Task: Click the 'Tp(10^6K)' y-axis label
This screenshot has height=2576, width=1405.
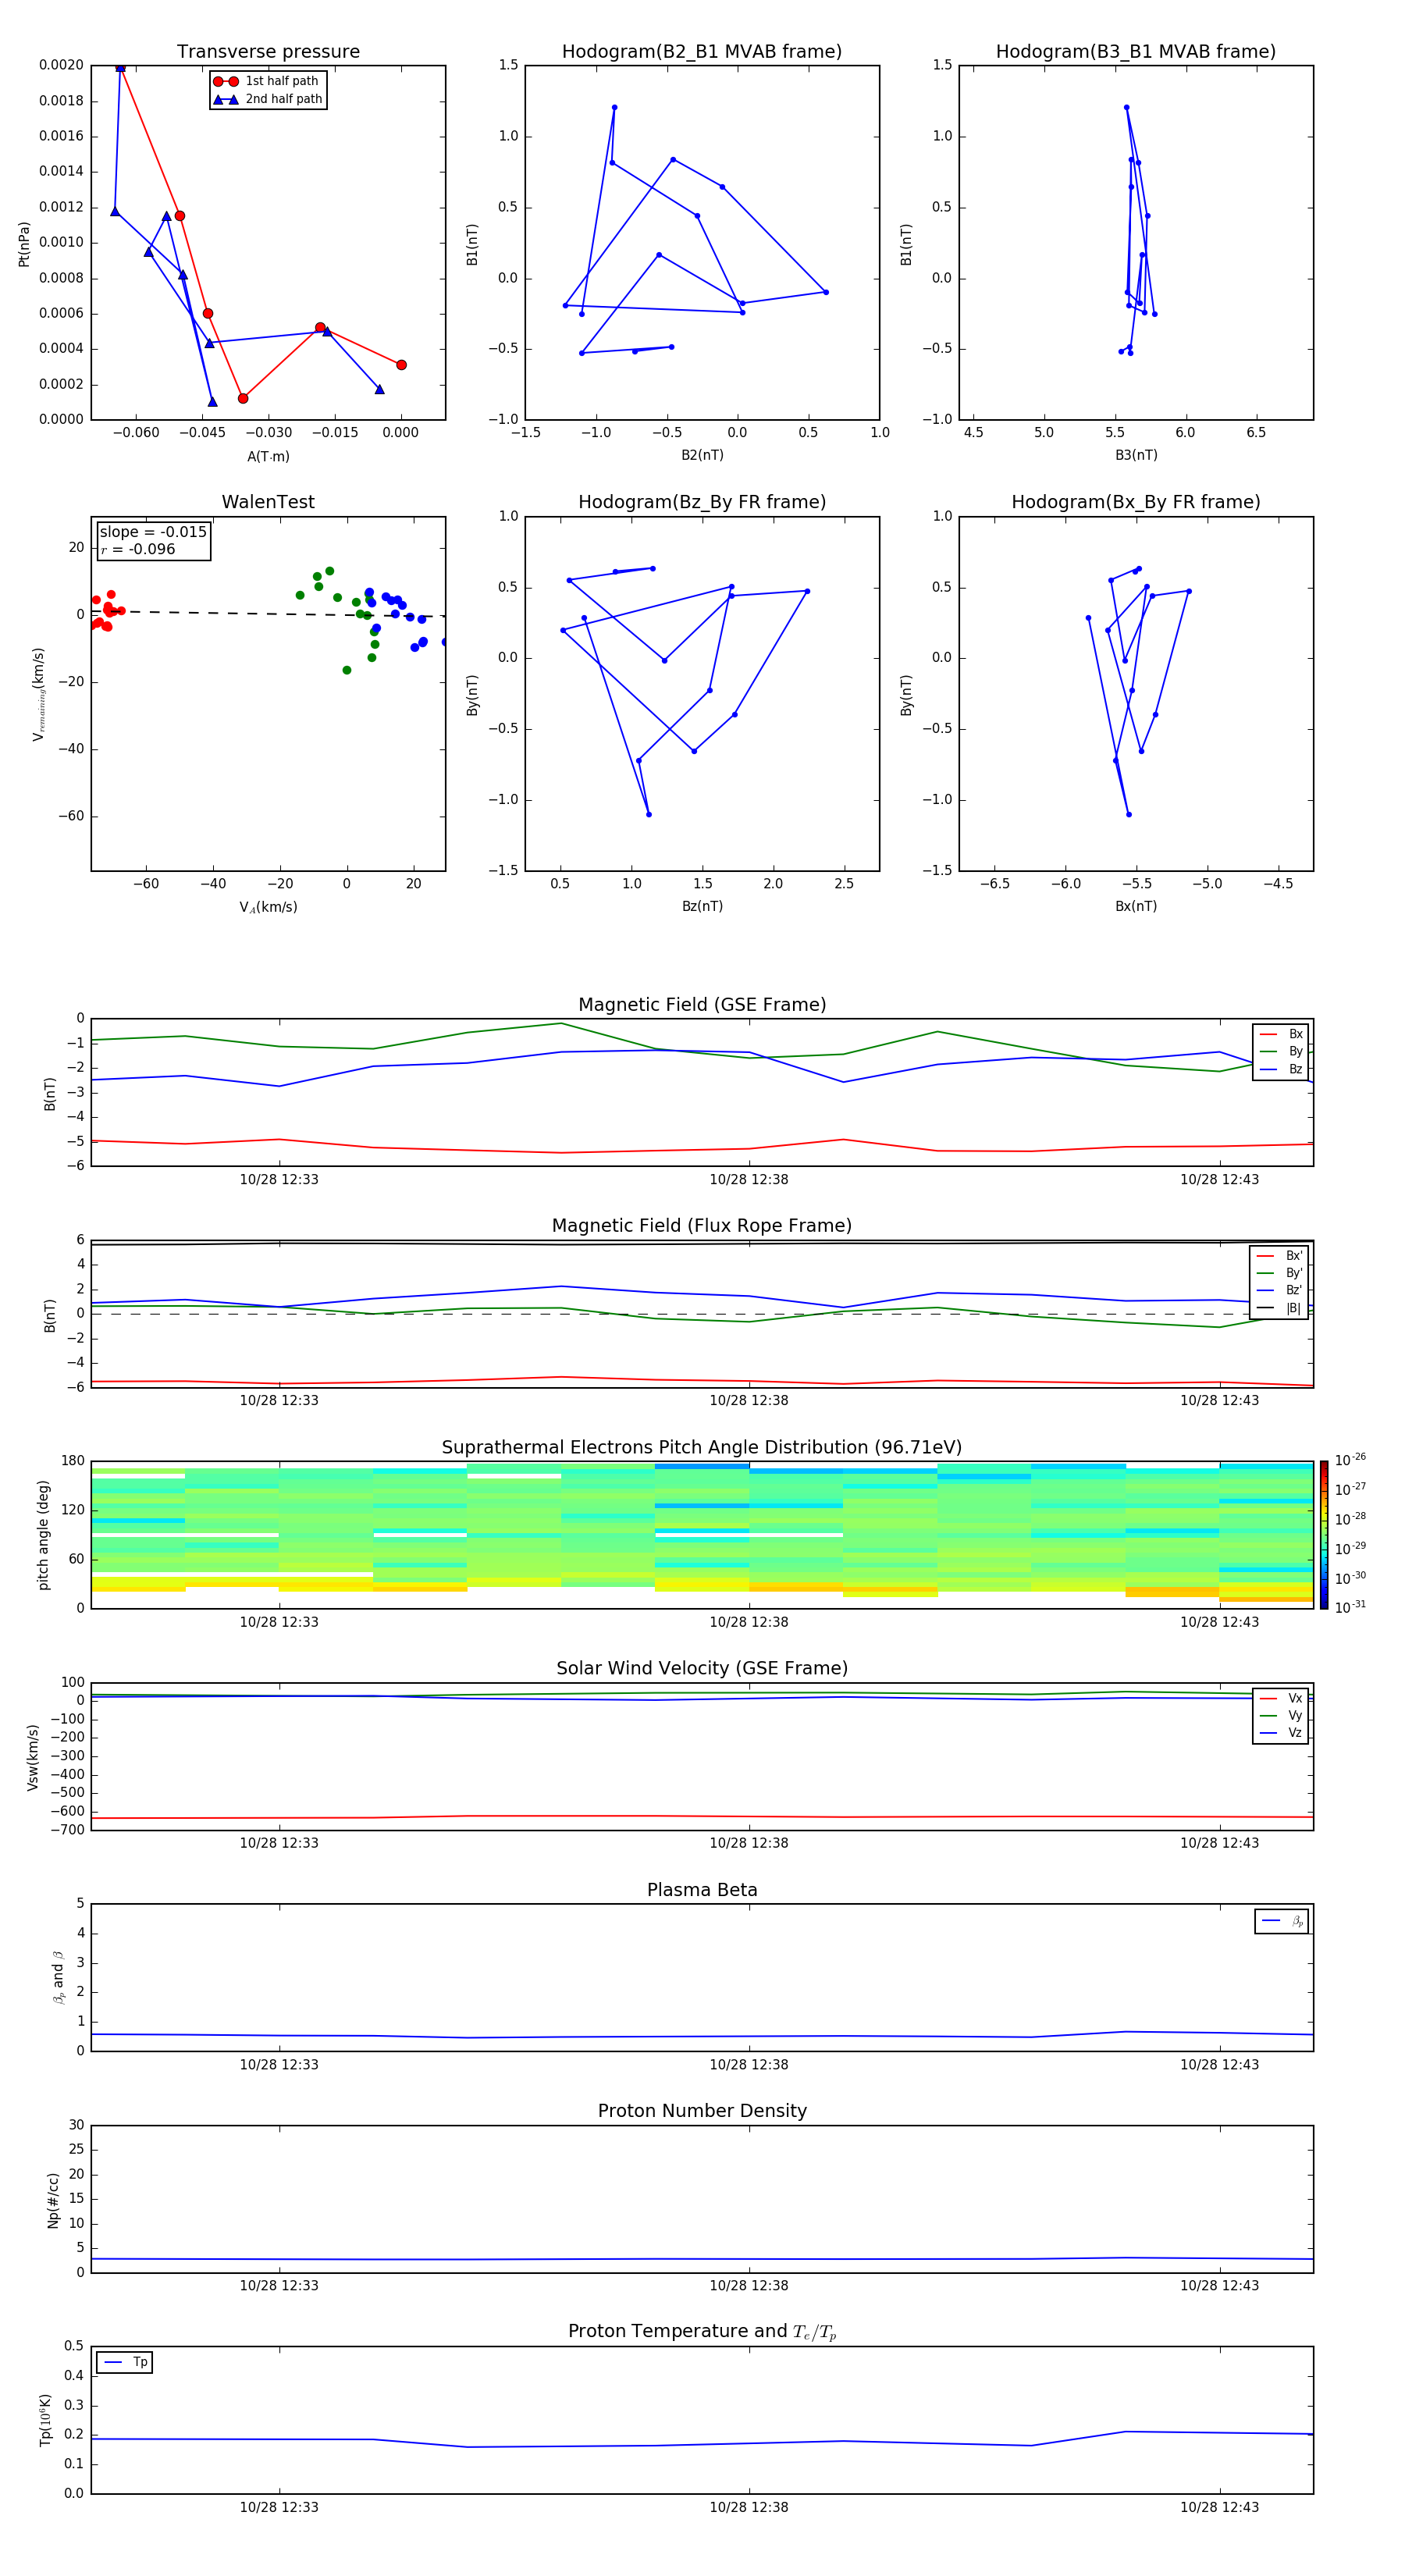Action: pos(46,2420)
